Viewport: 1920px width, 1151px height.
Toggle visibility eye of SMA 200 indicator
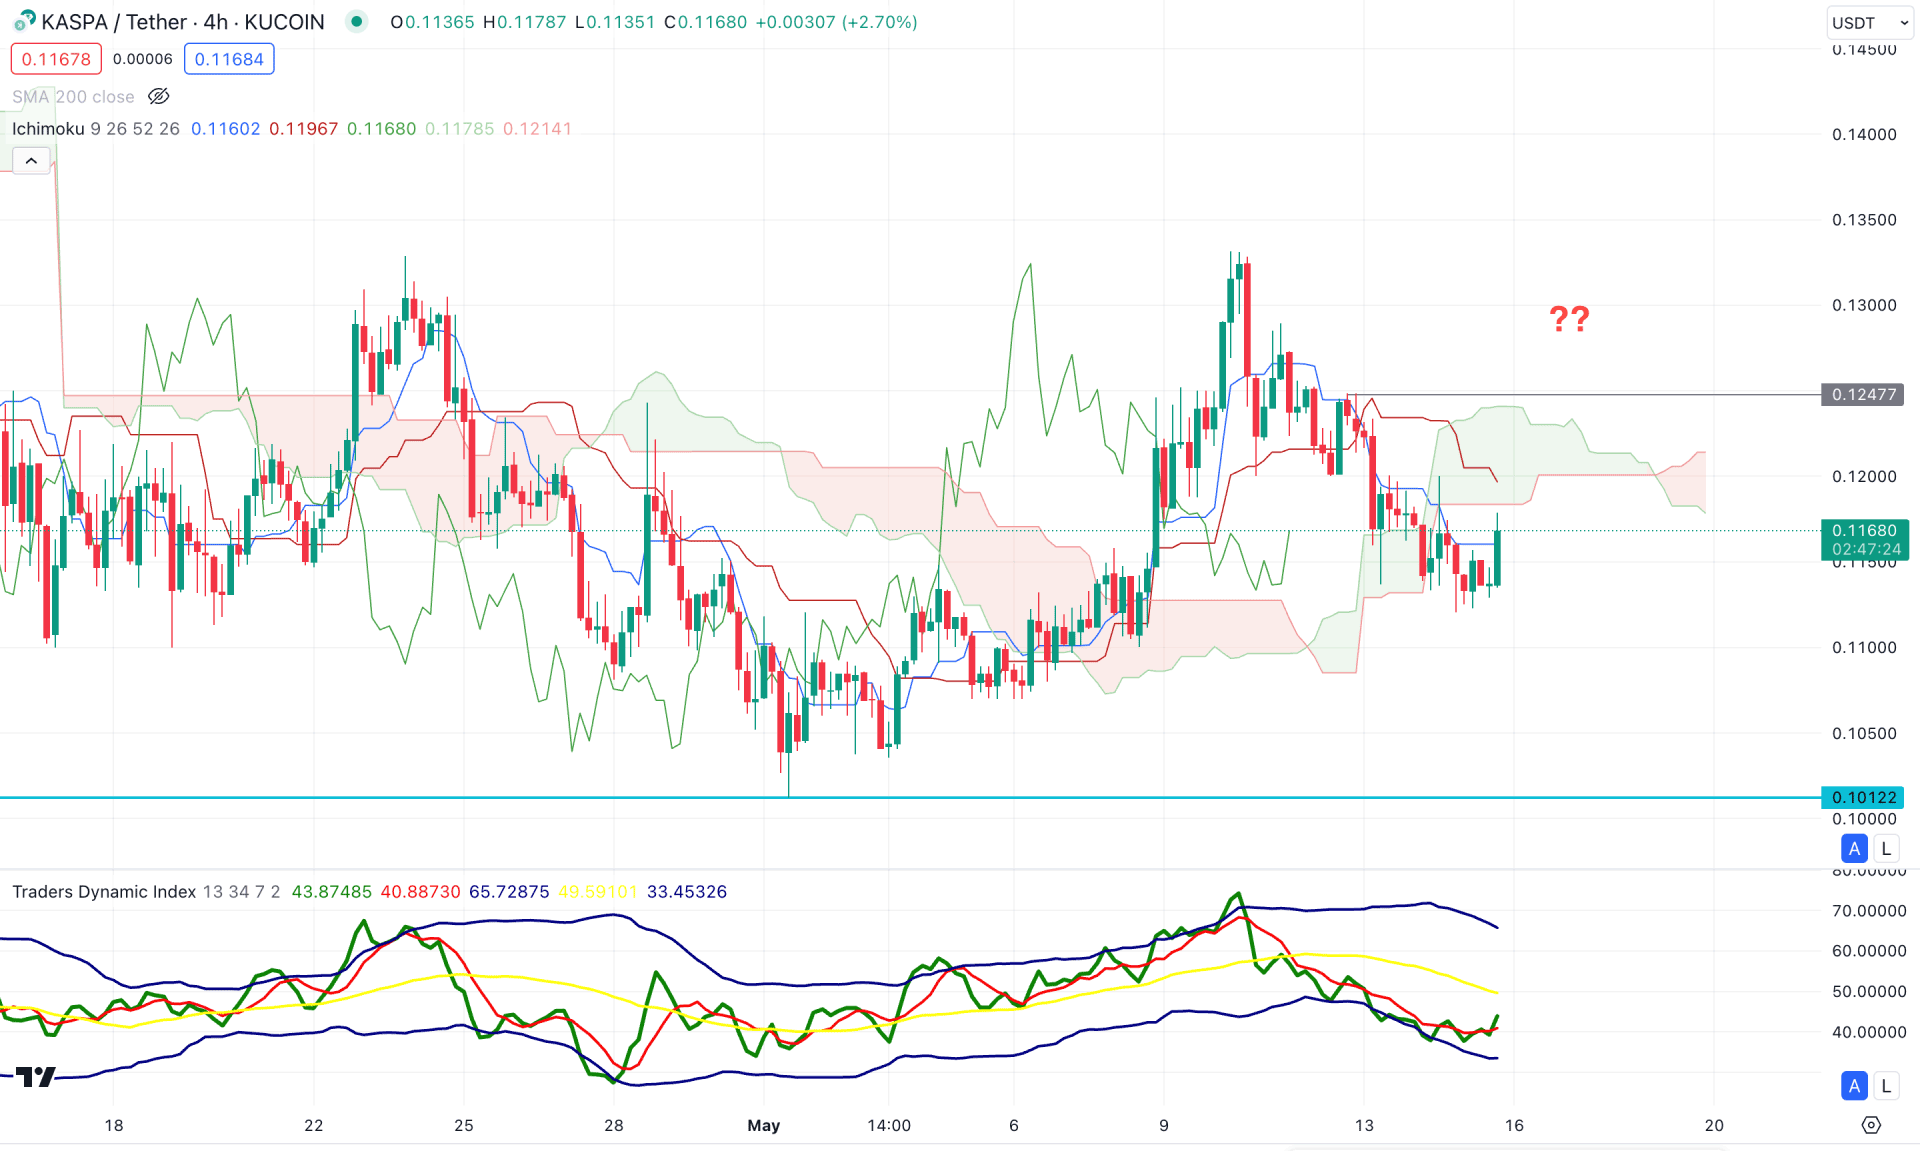[159, 97]
